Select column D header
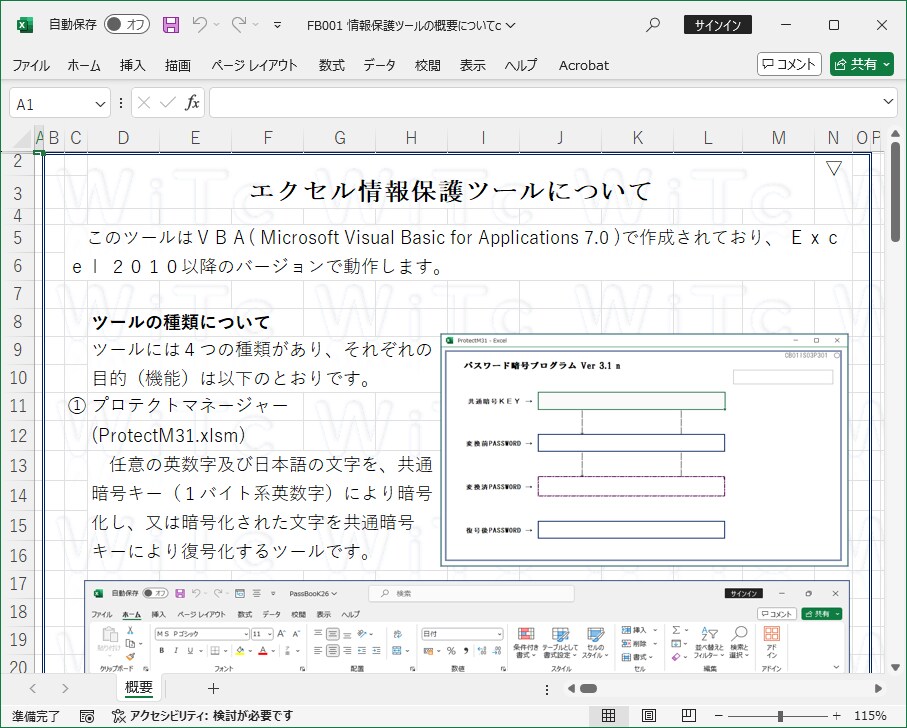Image resolution: width=907 pixels, height=728 pixels. click(x=123, y=138)
